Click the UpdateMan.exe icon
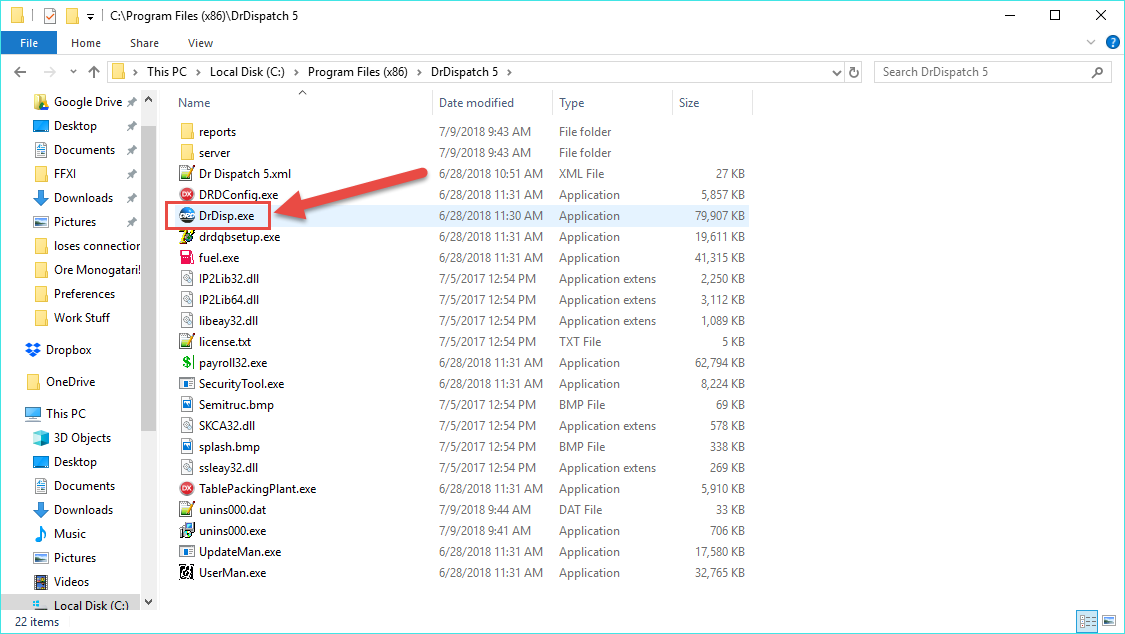This screenshot has width=1125, height=634. click(187, 552)
